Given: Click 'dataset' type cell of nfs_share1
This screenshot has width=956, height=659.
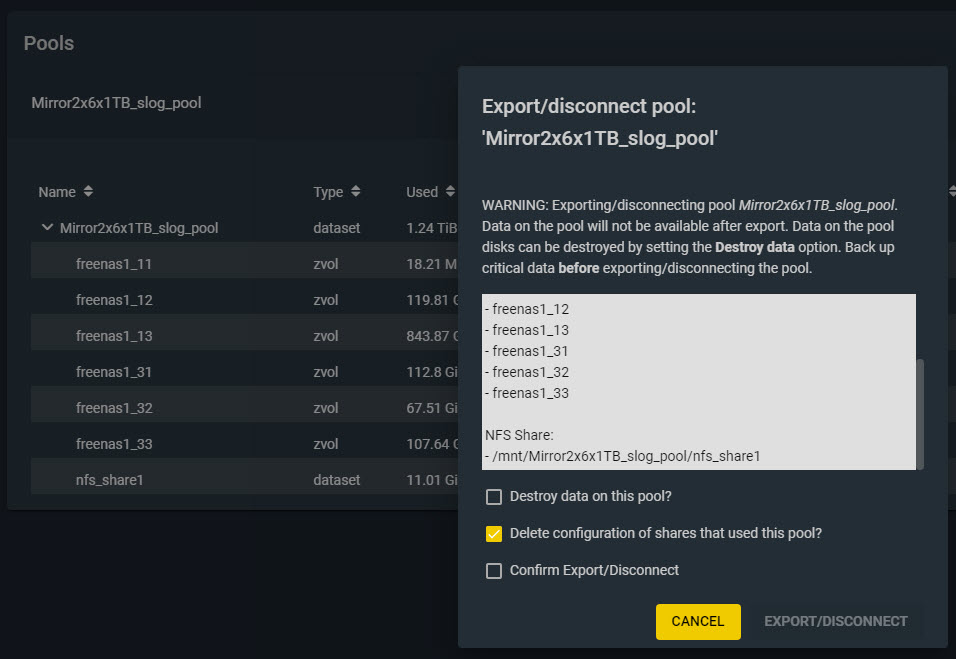Looking at the screenshot, I should tap(337, 480).
